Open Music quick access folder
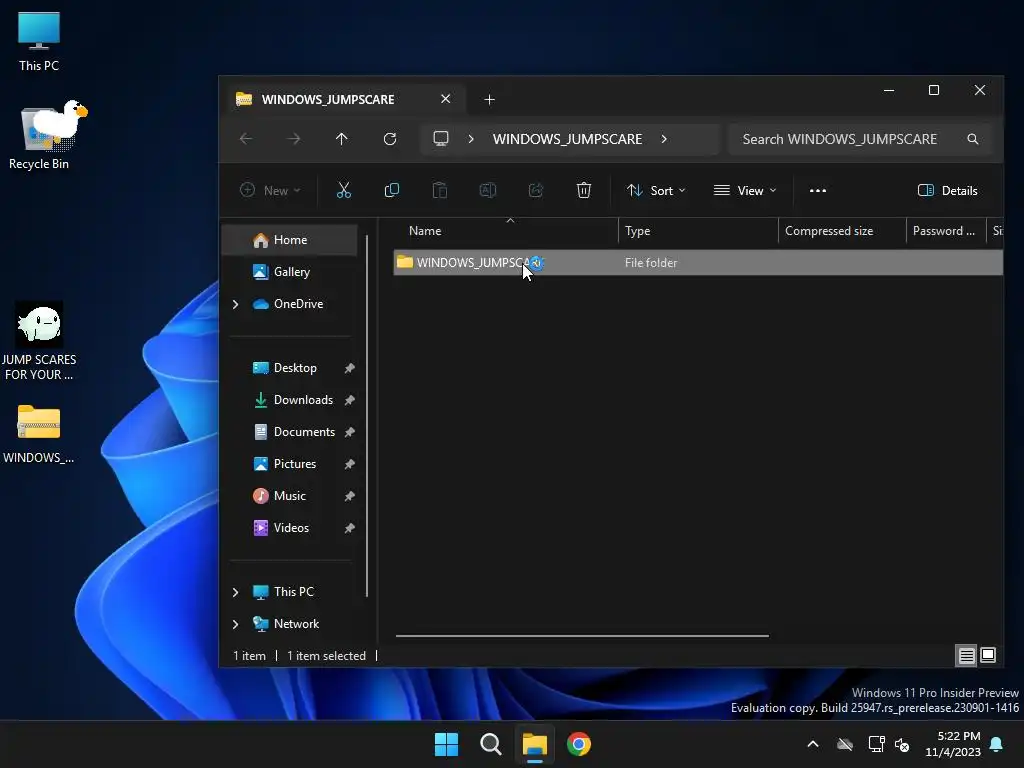The width and height of the screenshot is (1024, 768). pos(290,496)
